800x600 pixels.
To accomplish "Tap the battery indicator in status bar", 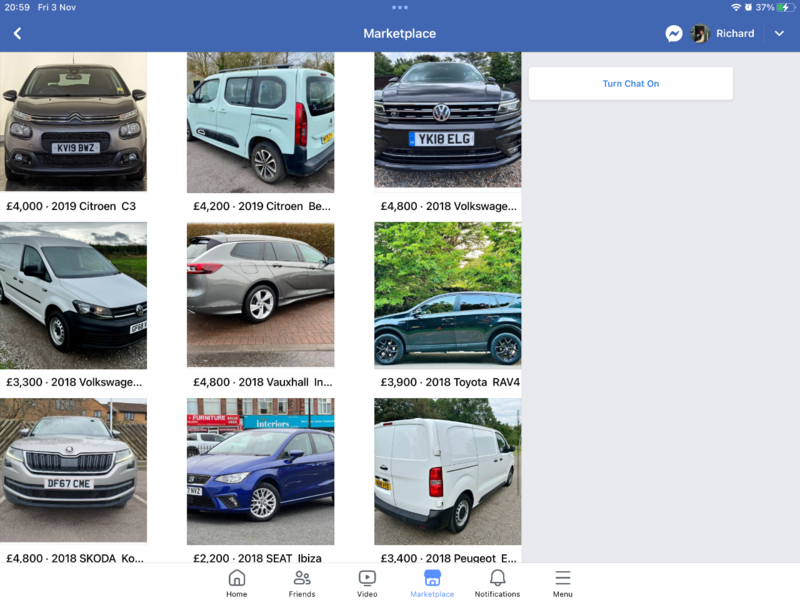I will click(x=786, y=7).
